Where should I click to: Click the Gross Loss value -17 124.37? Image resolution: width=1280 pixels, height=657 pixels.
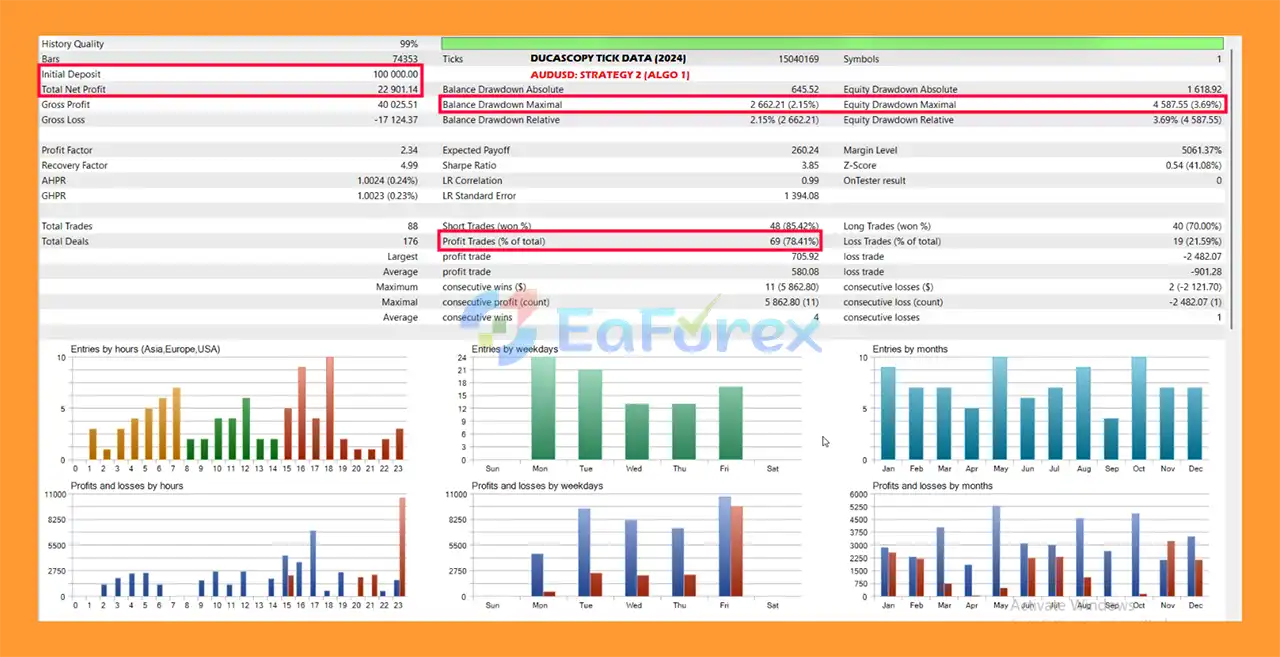(x=396, y=120)
